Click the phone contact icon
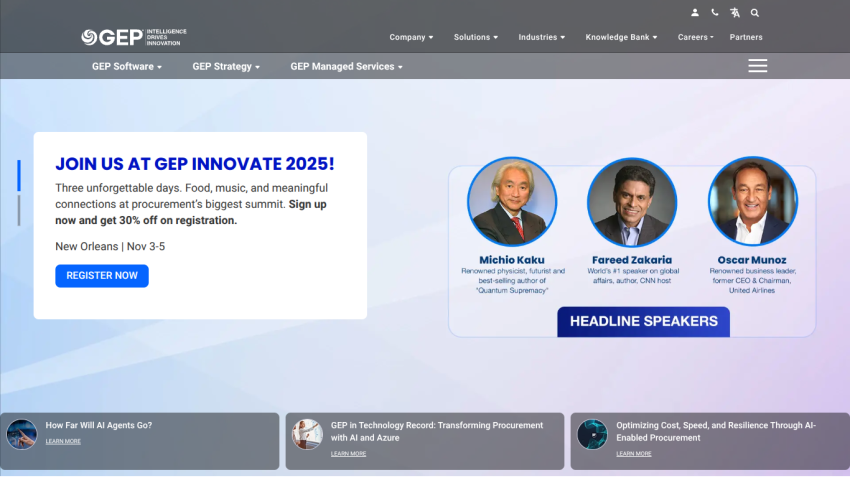This screenshot has height=478, width=850. coord(714,12)
